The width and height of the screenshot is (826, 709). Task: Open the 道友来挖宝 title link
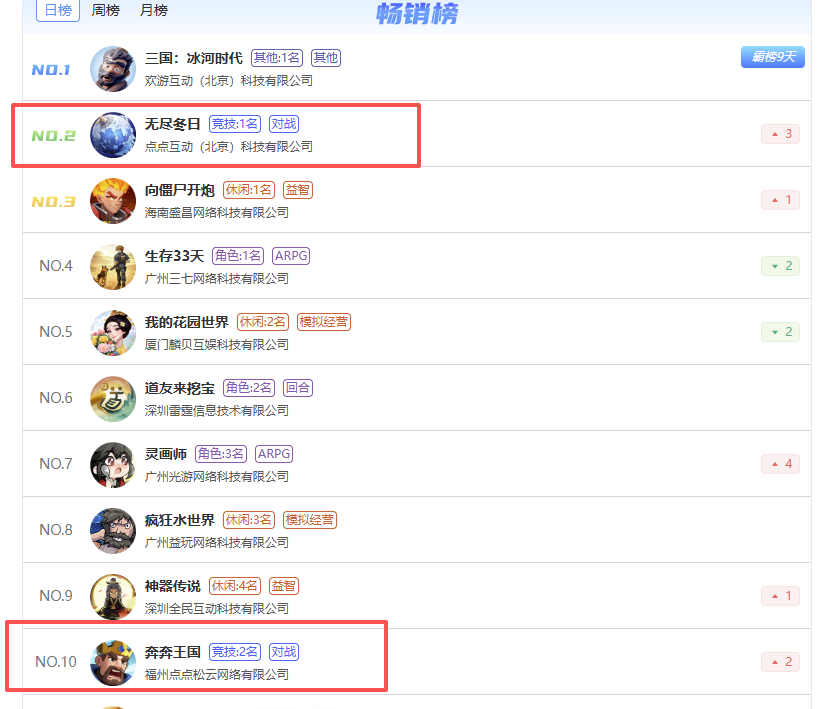[180, 388]
